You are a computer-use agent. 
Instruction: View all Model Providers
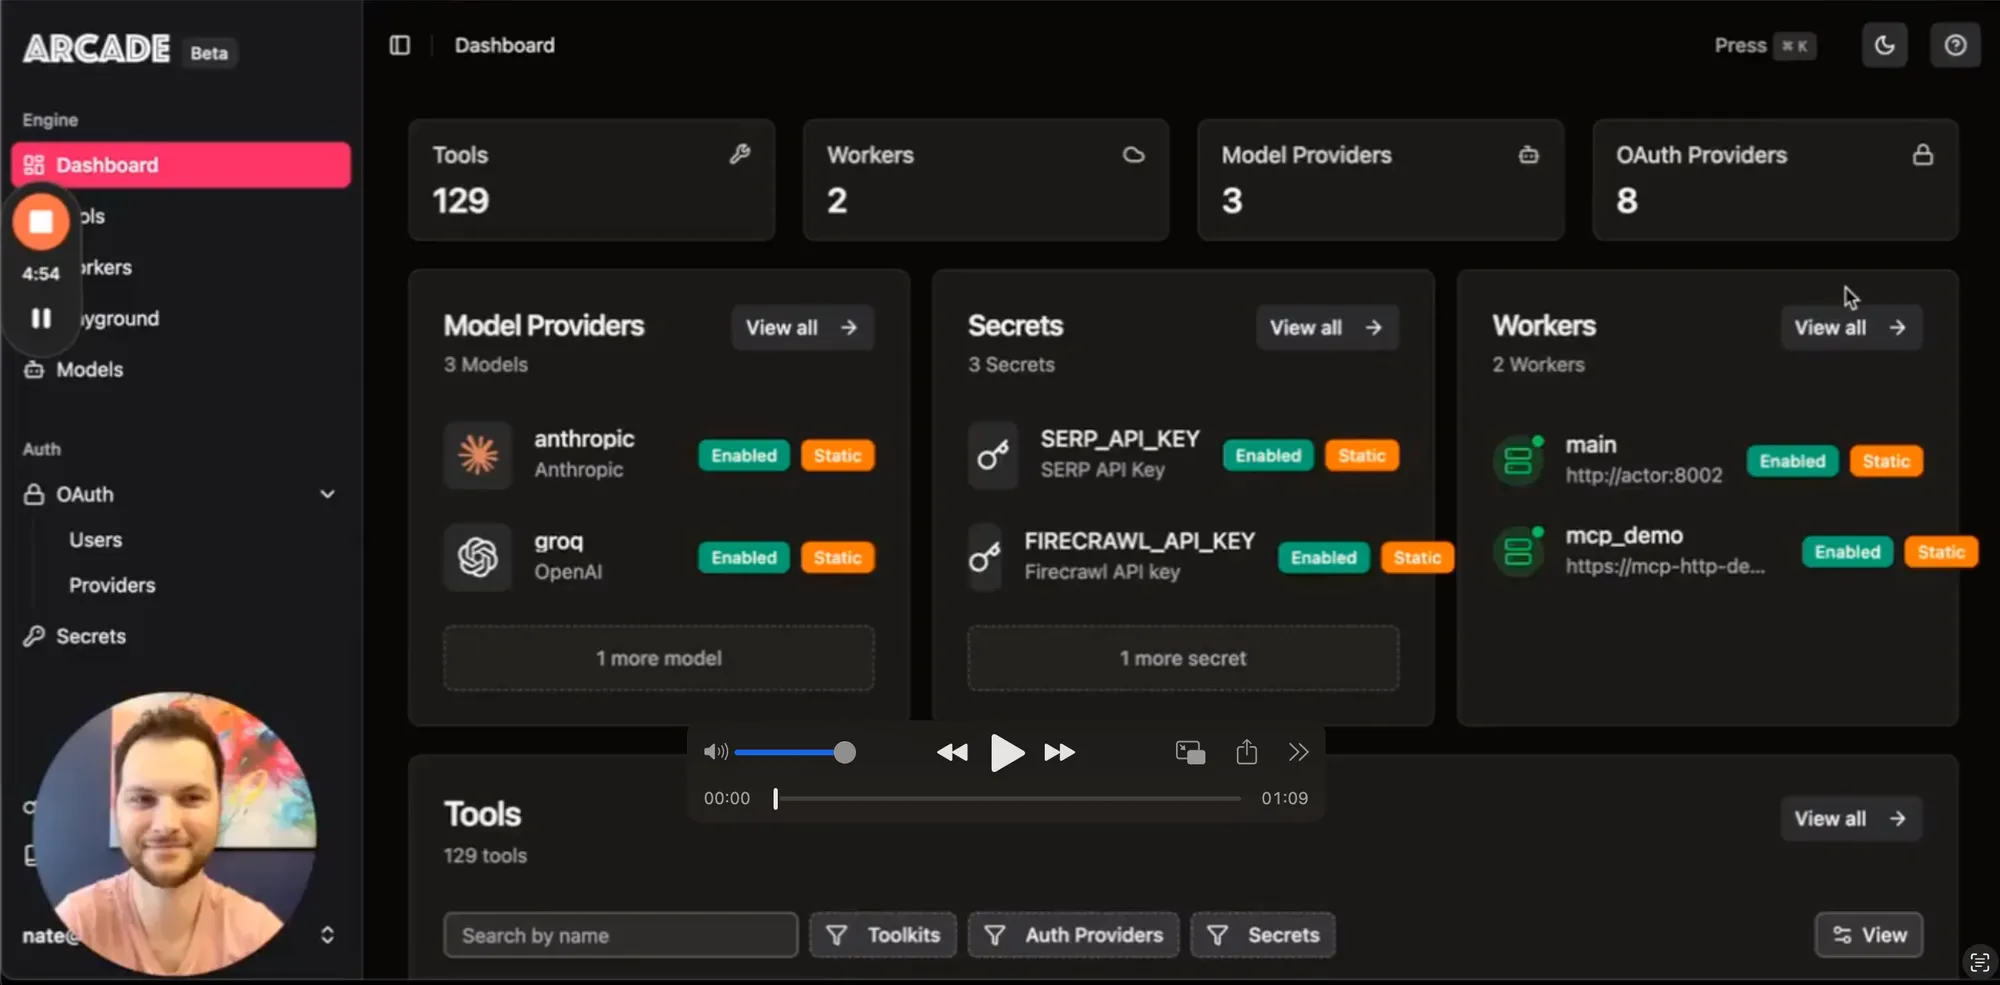pos(802,328)
